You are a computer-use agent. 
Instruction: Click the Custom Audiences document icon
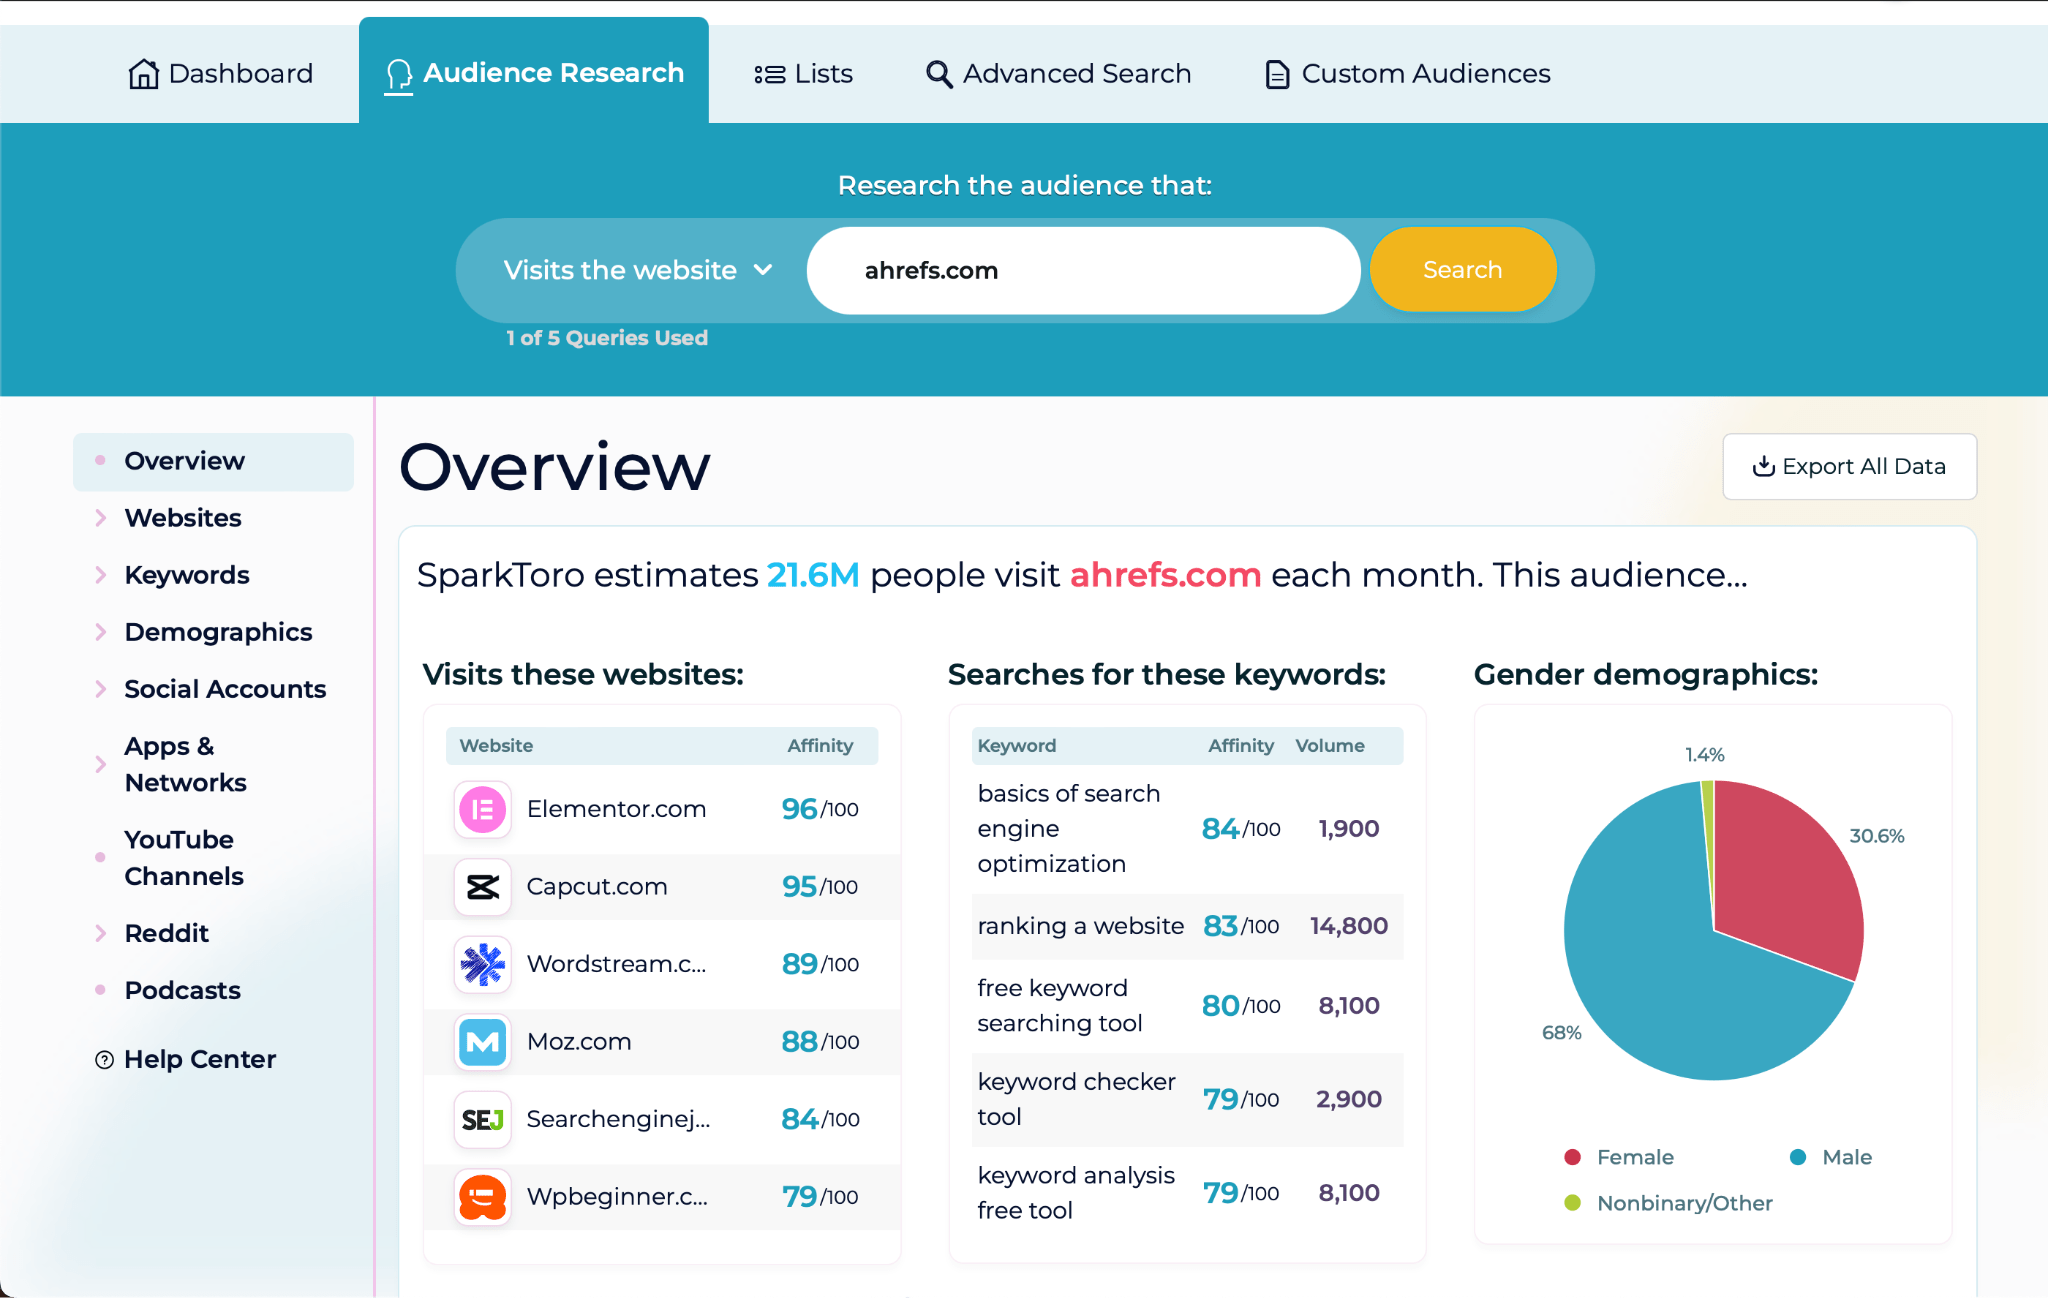click(1276, 73)
